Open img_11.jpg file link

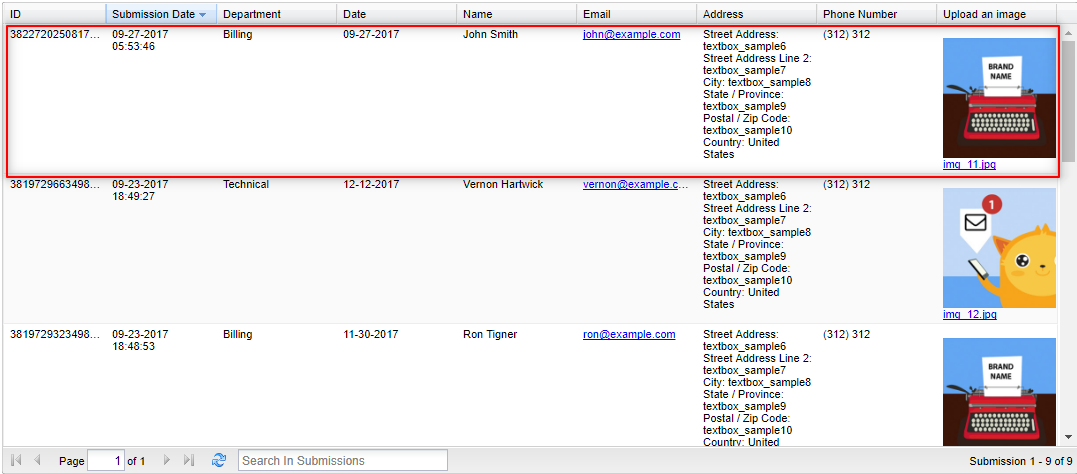coord(969,165)
